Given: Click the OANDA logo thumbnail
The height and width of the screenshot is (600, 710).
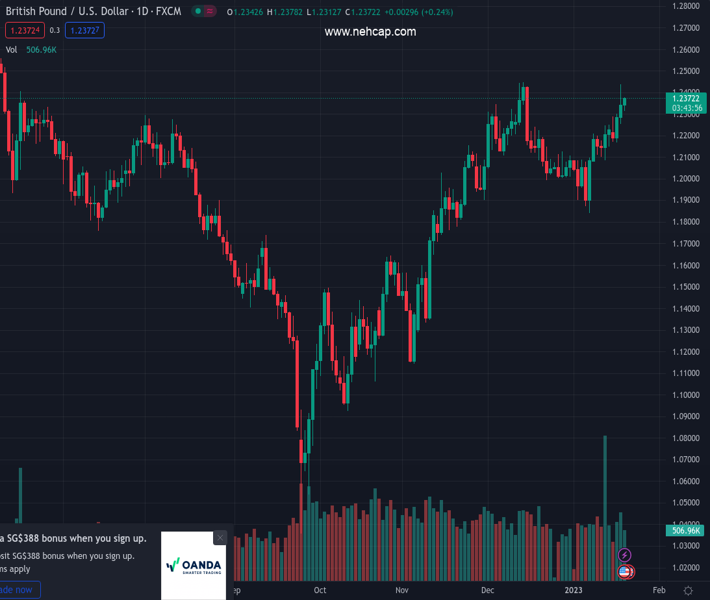Looking at the screenshot, I should (194, 566).
